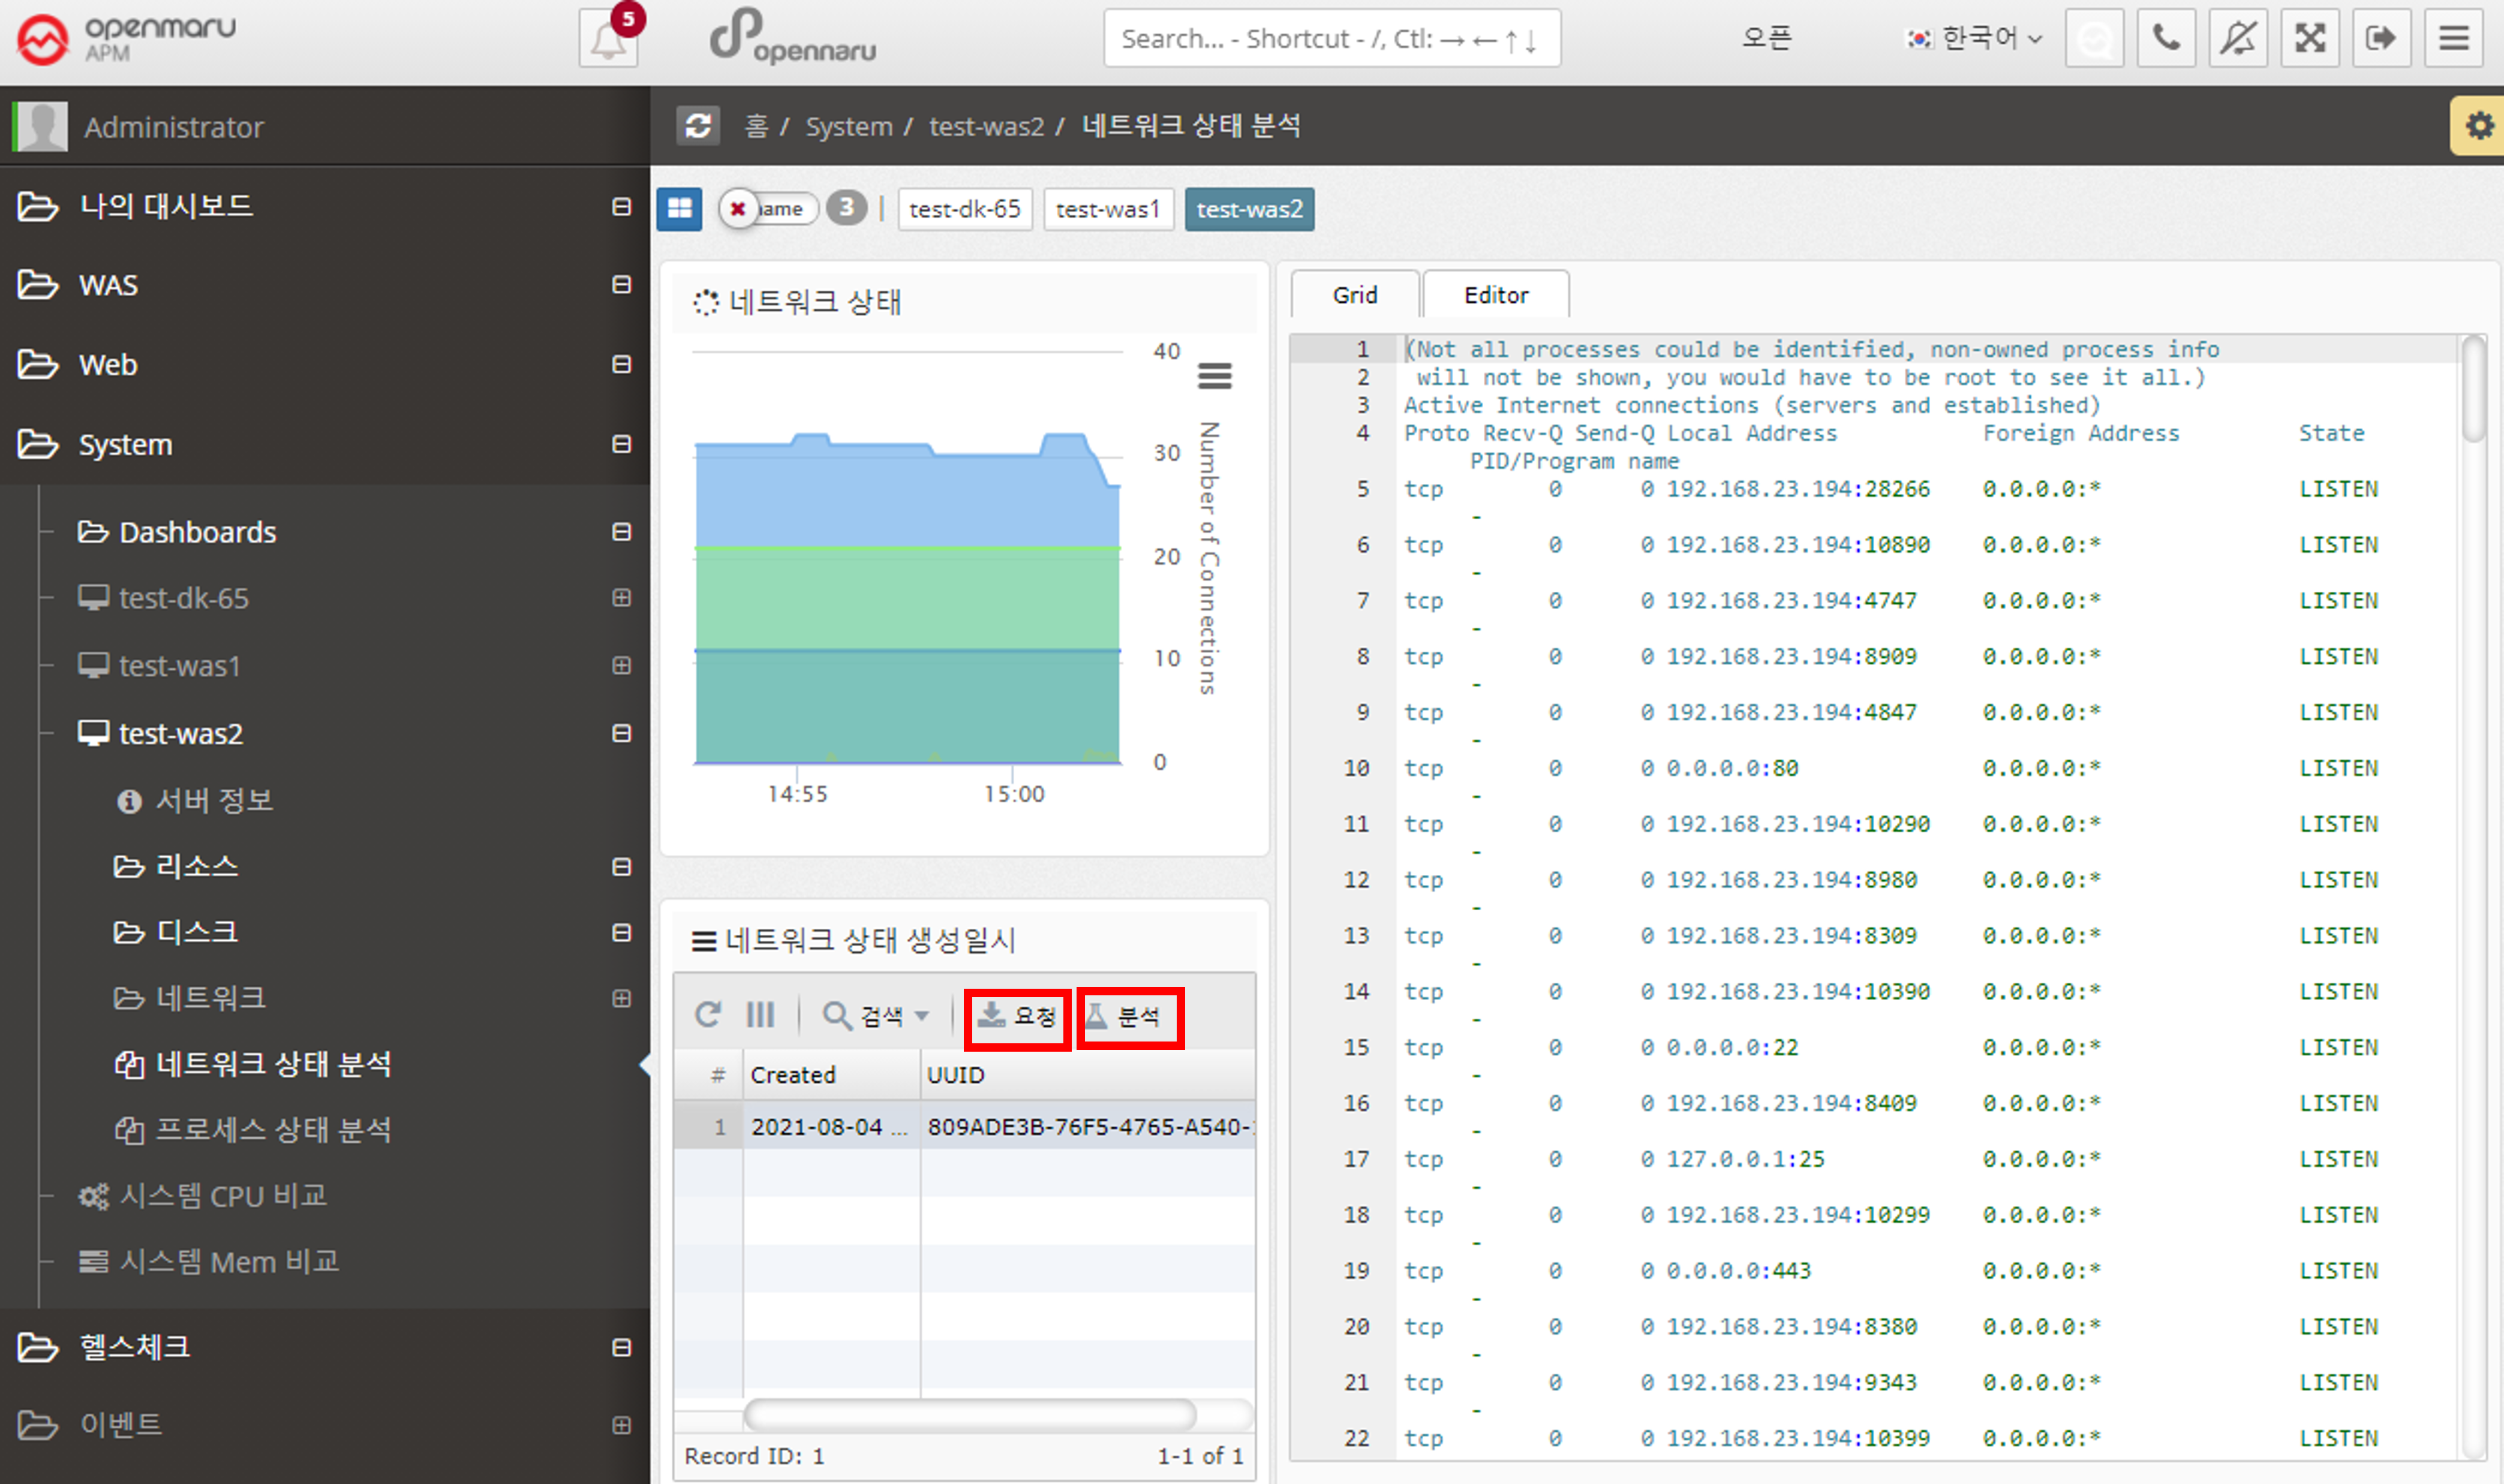
Task: Collapse the System folder in sidebar
Action: [621, 444]
